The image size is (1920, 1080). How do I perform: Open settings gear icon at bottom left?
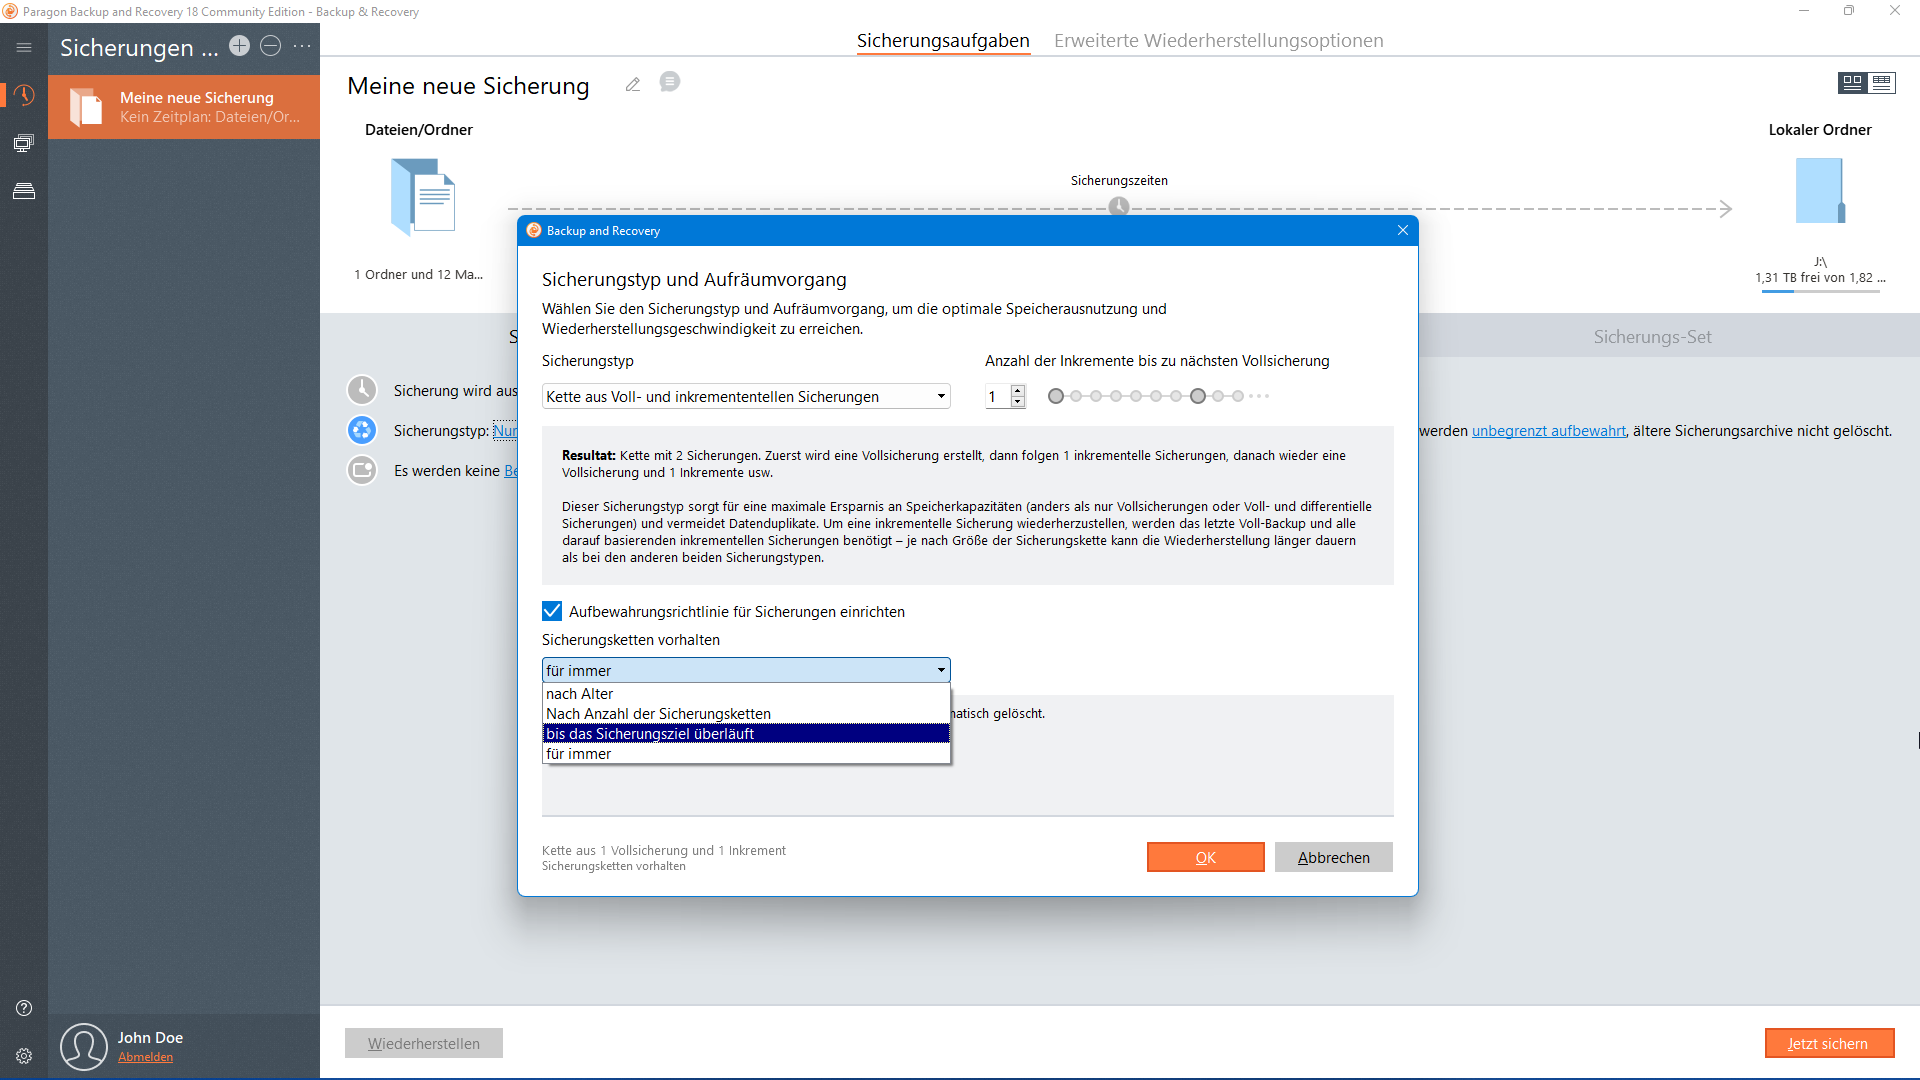(x=24, y=1056)
